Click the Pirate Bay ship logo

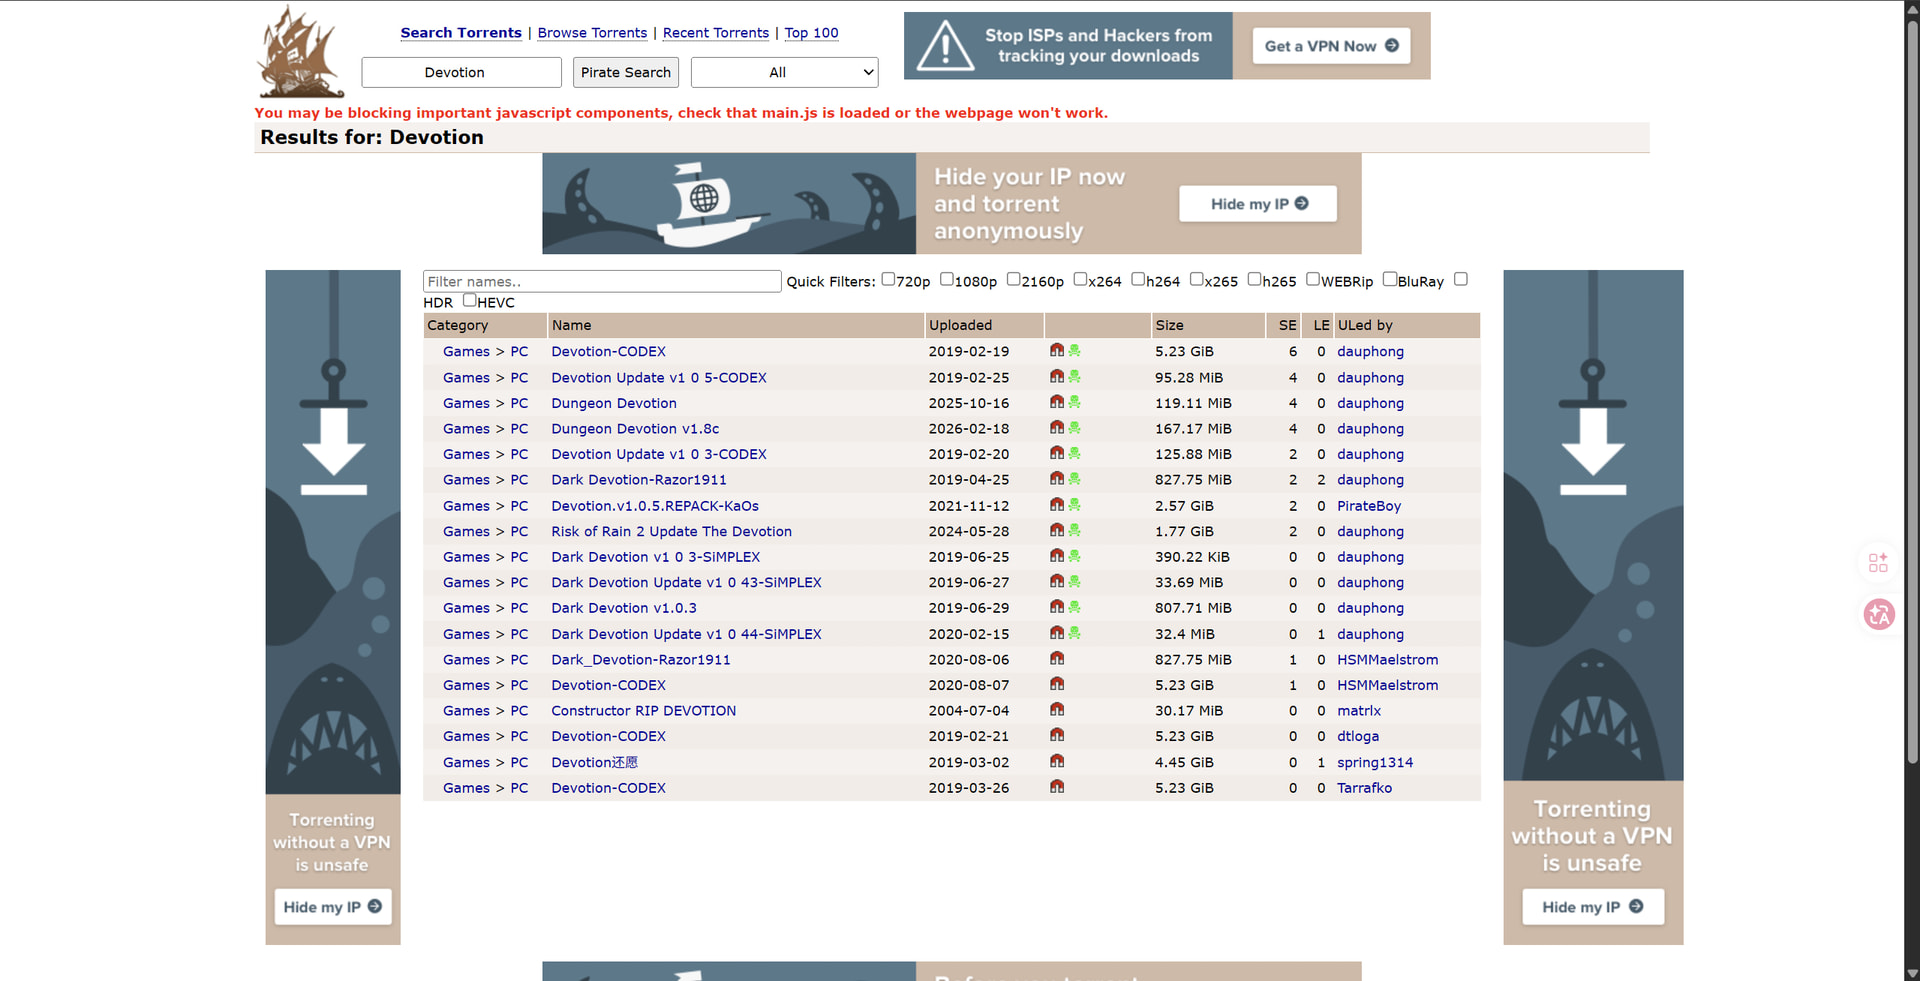click(300, 51)
